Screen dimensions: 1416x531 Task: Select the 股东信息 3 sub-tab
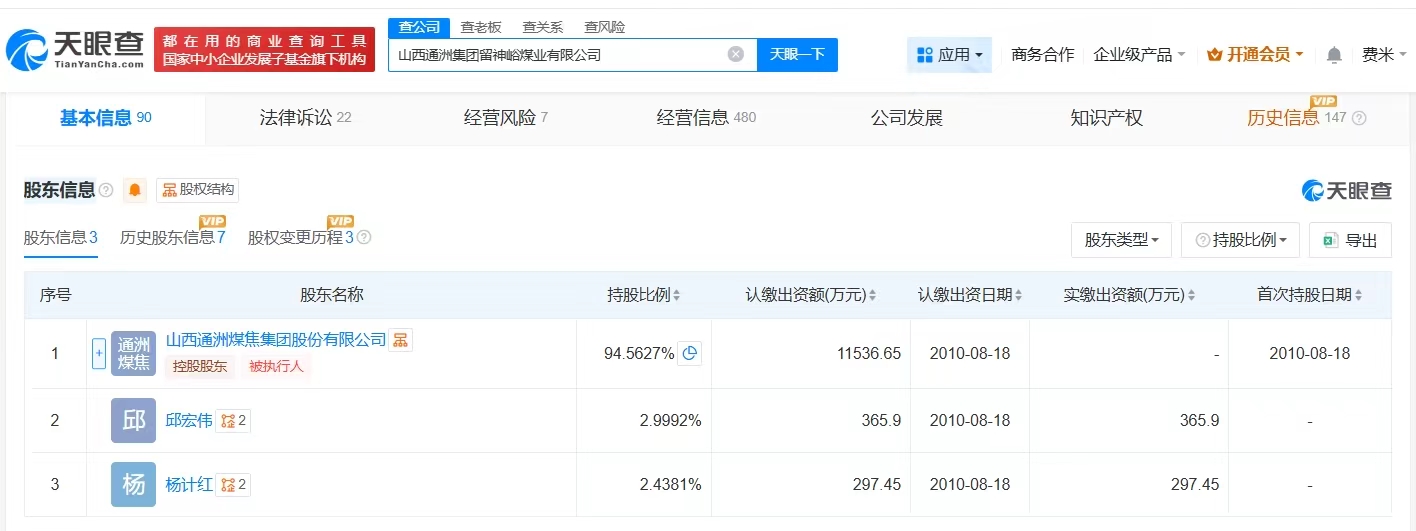coord(60,238)
